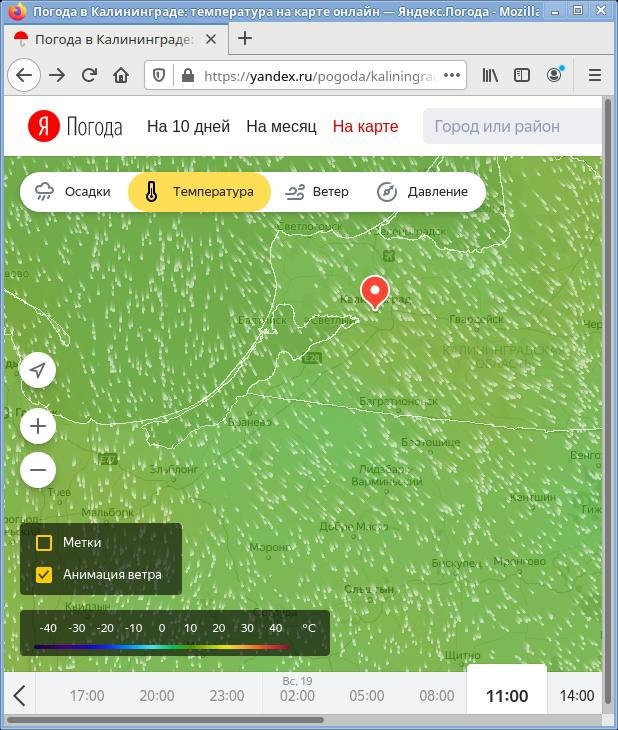
Task: Open the Firefox account icon
Action: 554,75
